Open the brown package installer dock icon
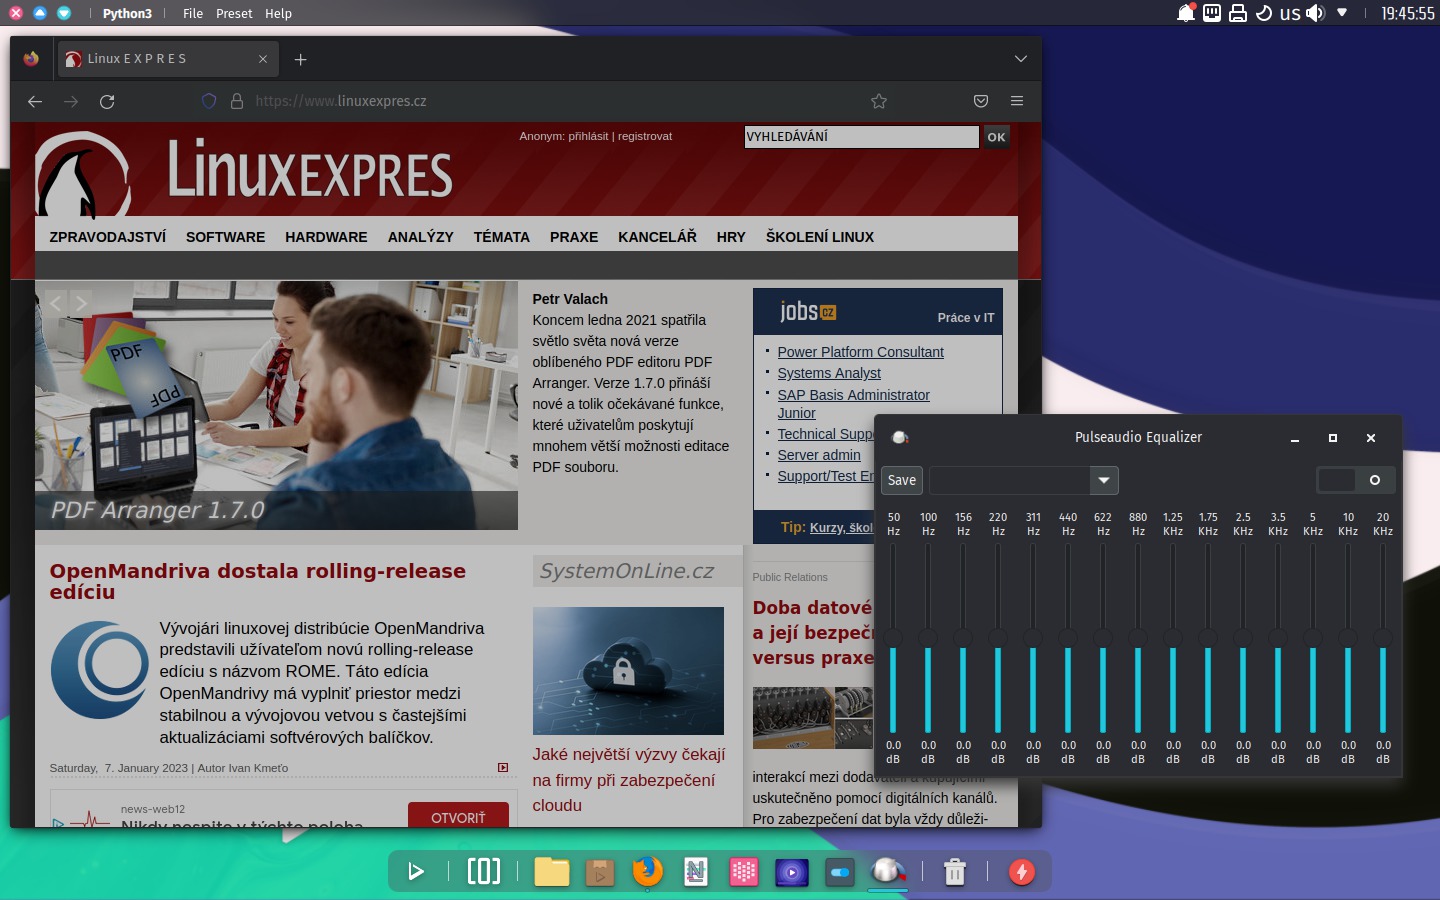The width and height of the screenshot is (1440, 900). (x=600, y=872)
